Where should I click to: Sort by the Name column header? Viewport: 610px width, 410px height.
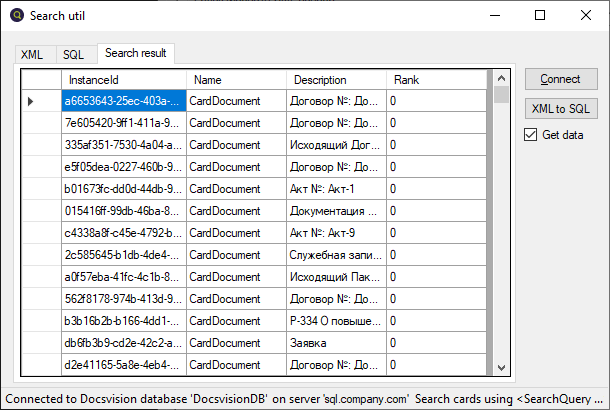click(236, 80)
